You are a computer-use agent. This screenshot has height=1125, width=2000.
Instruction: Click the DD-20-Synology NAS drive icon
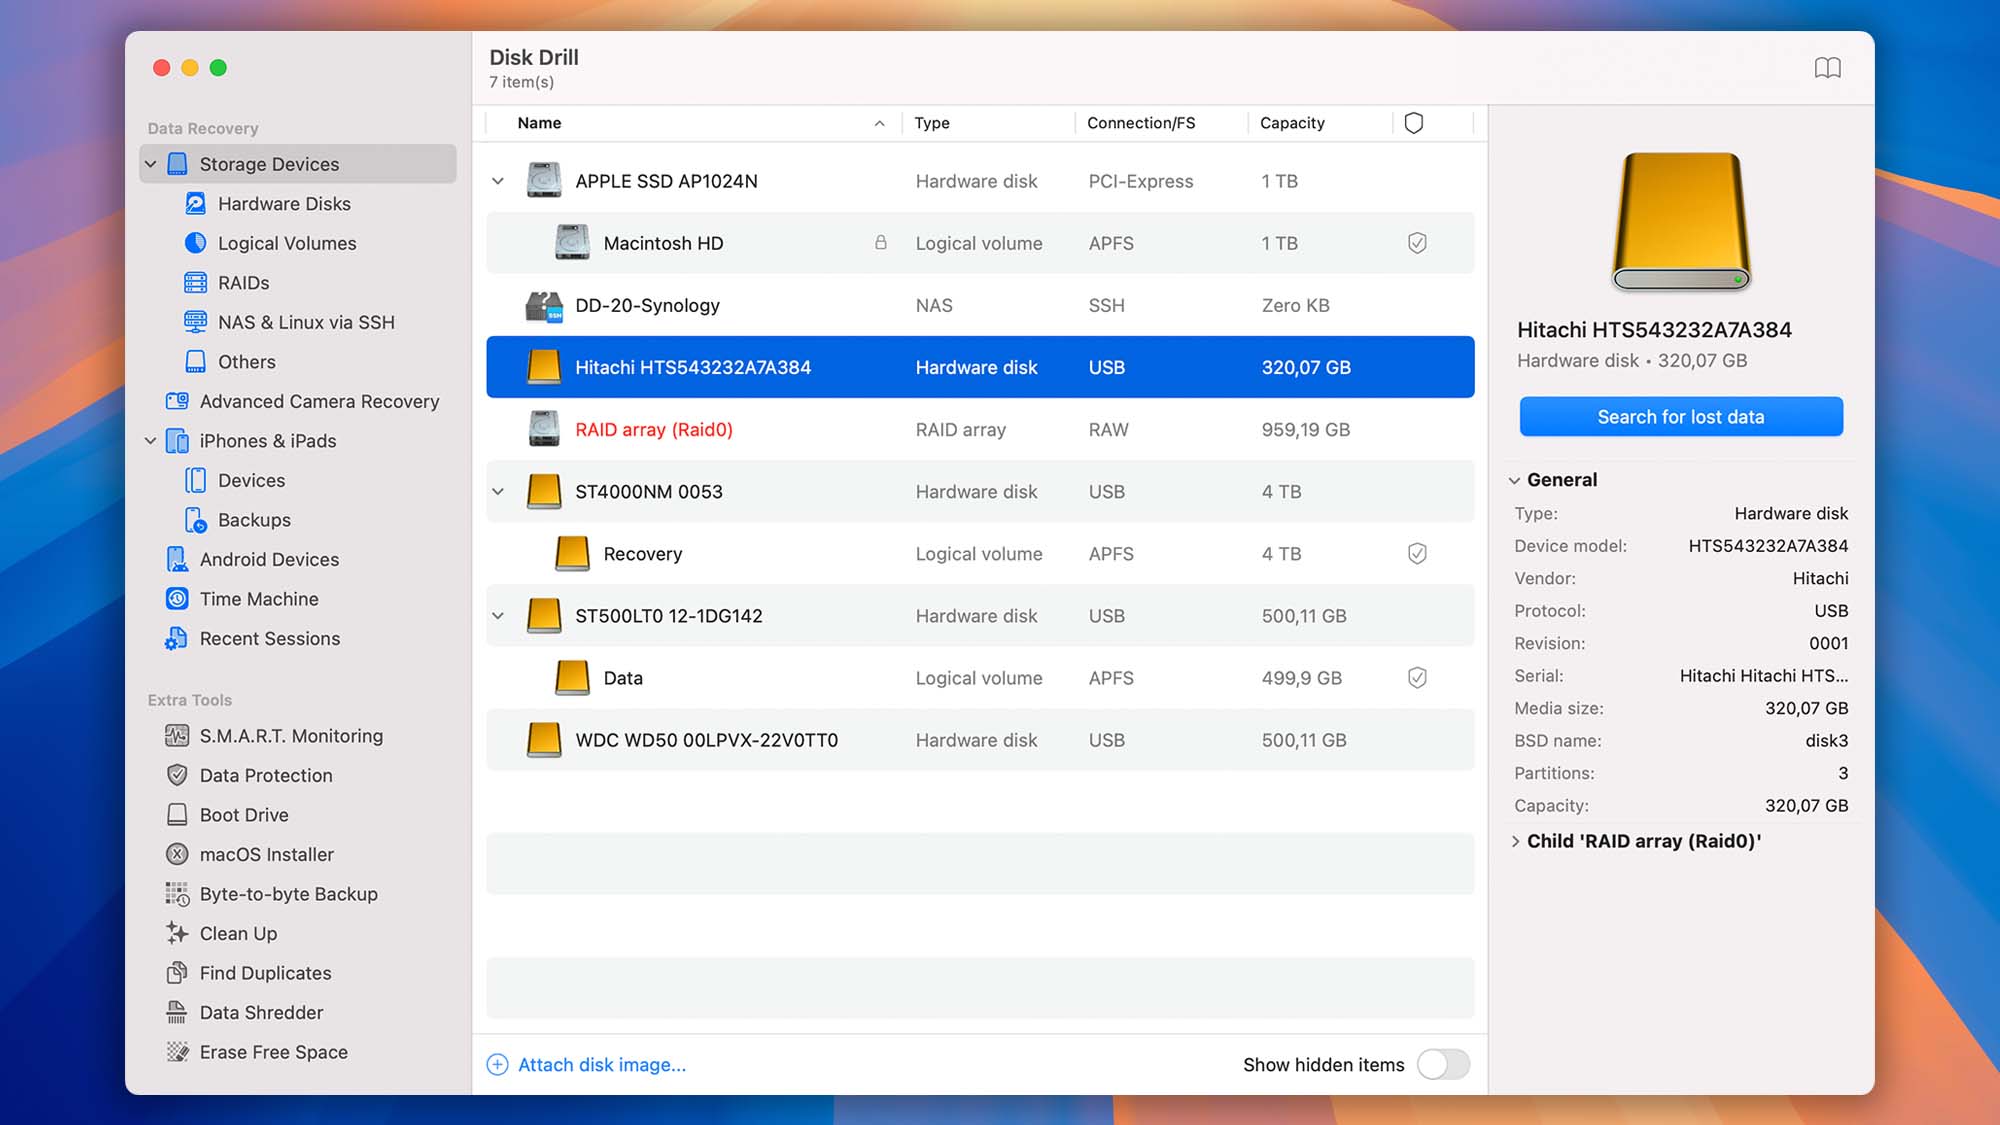(544, 306)
